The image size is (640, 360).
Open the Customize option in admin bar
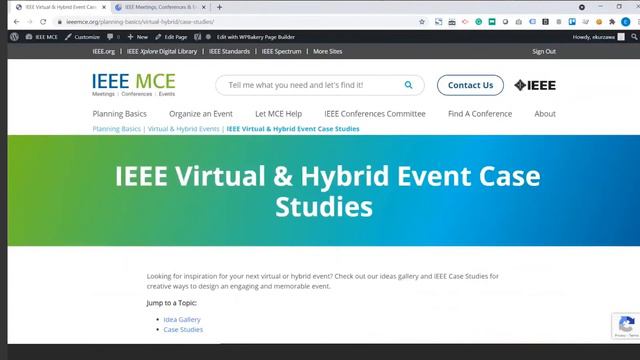coord(82,37)
